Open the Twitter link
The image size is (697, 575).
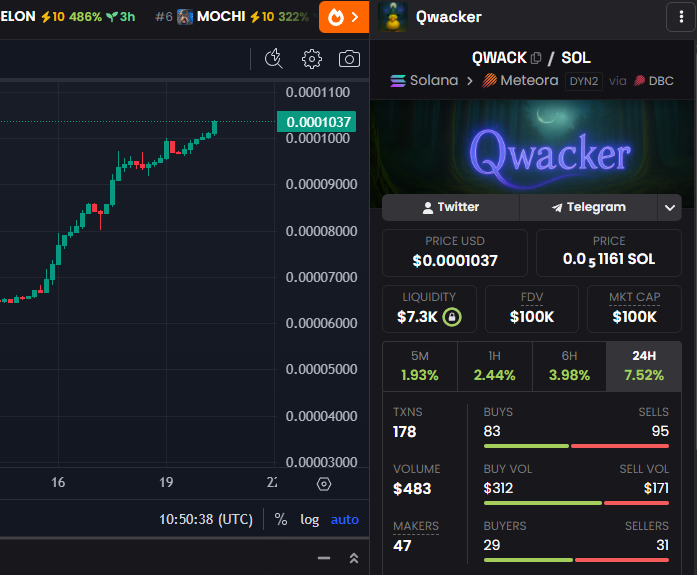451,208
